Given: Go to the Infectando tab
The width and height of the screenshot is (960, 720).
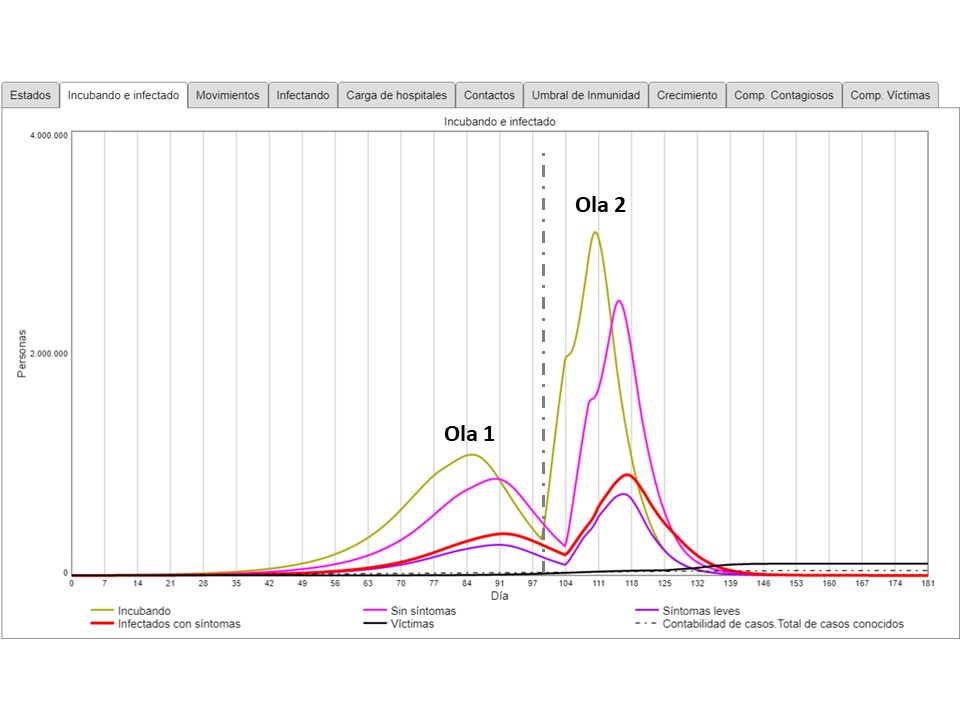Looking at the screenshot, I should click(303, 95).
